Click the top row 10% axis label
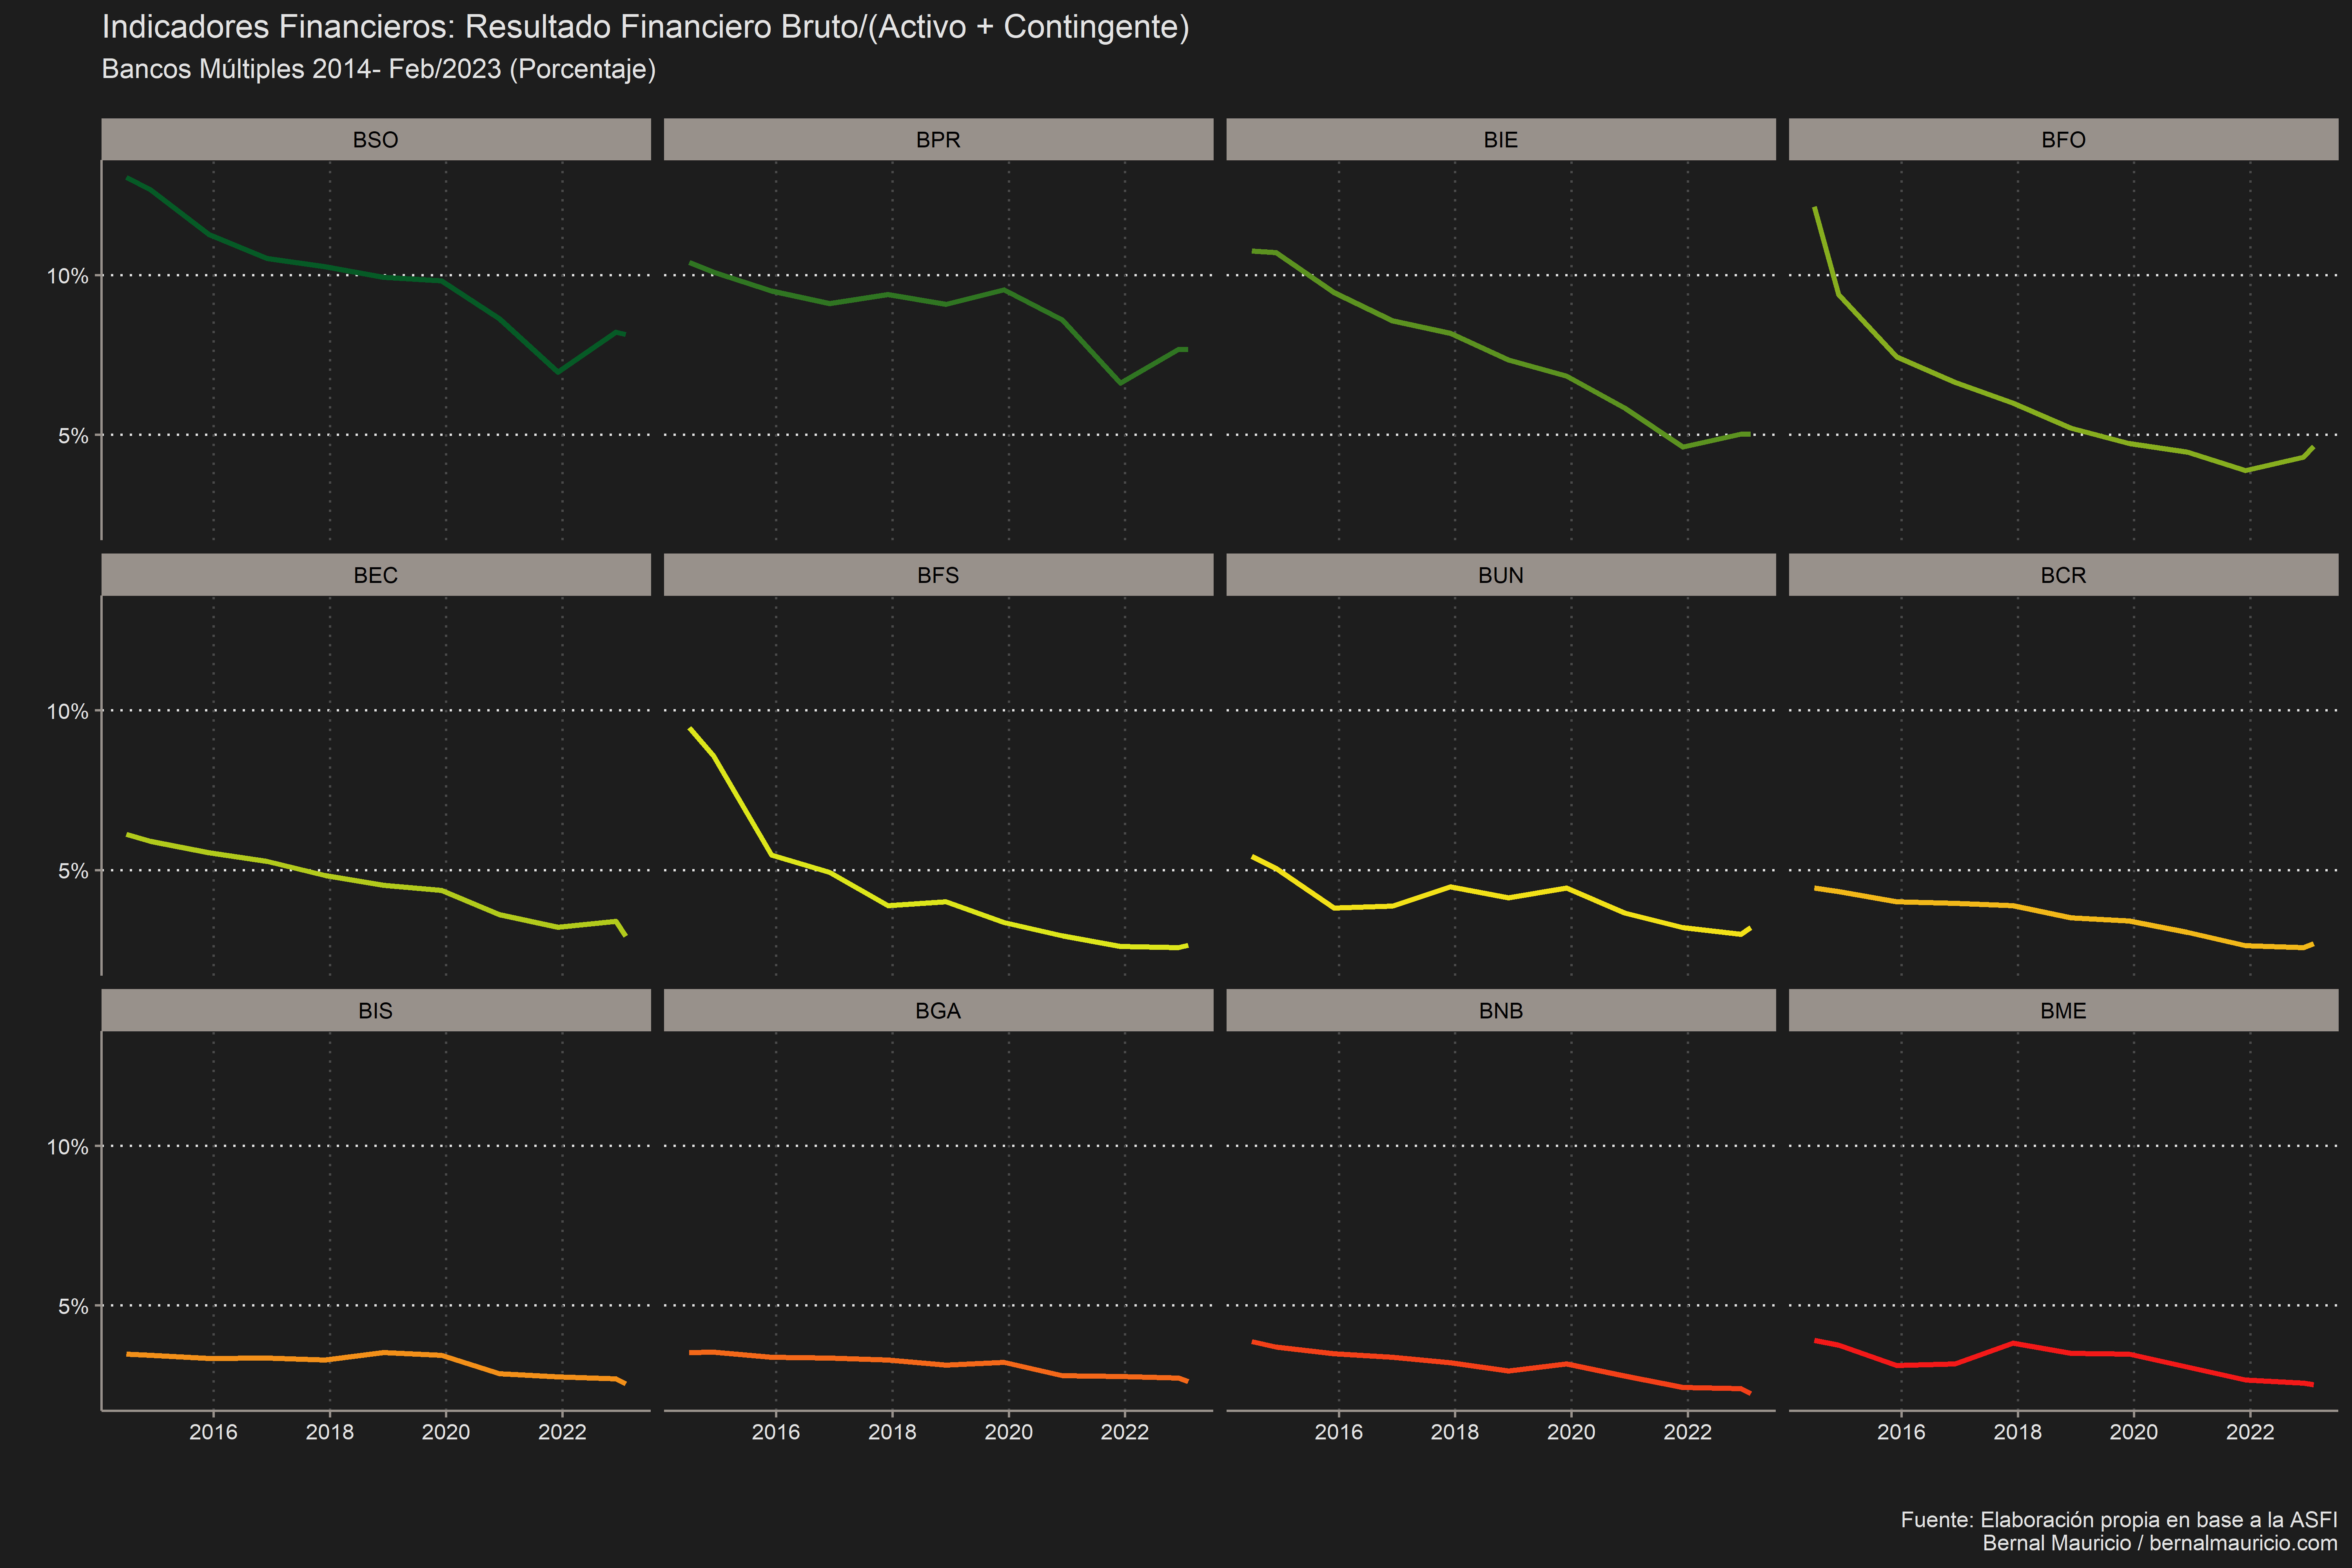Screen dimensions: 2352x1568 (x=68, y=276)
